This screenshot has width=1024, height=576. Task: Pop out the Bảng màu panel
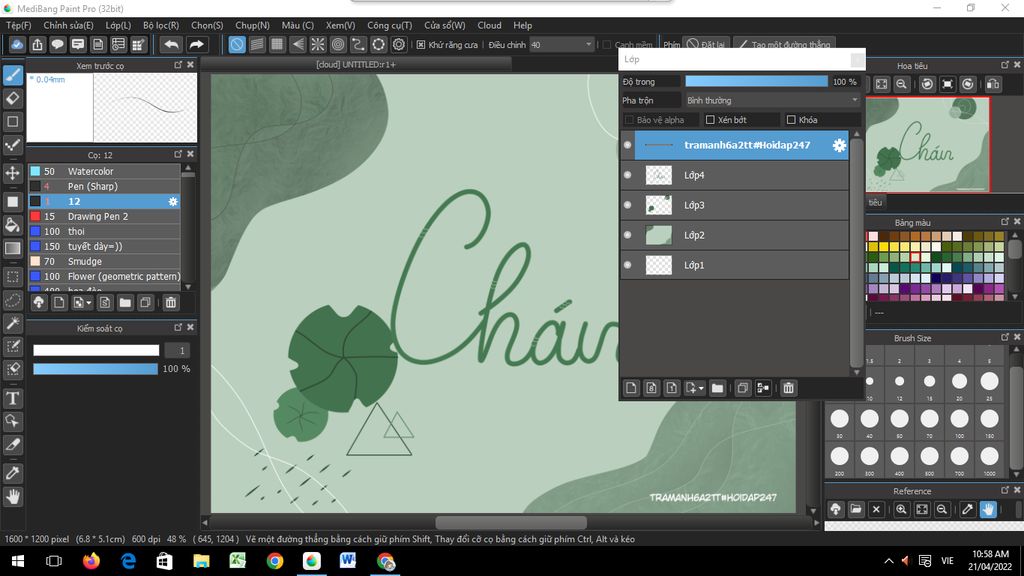coord(1005,222)
